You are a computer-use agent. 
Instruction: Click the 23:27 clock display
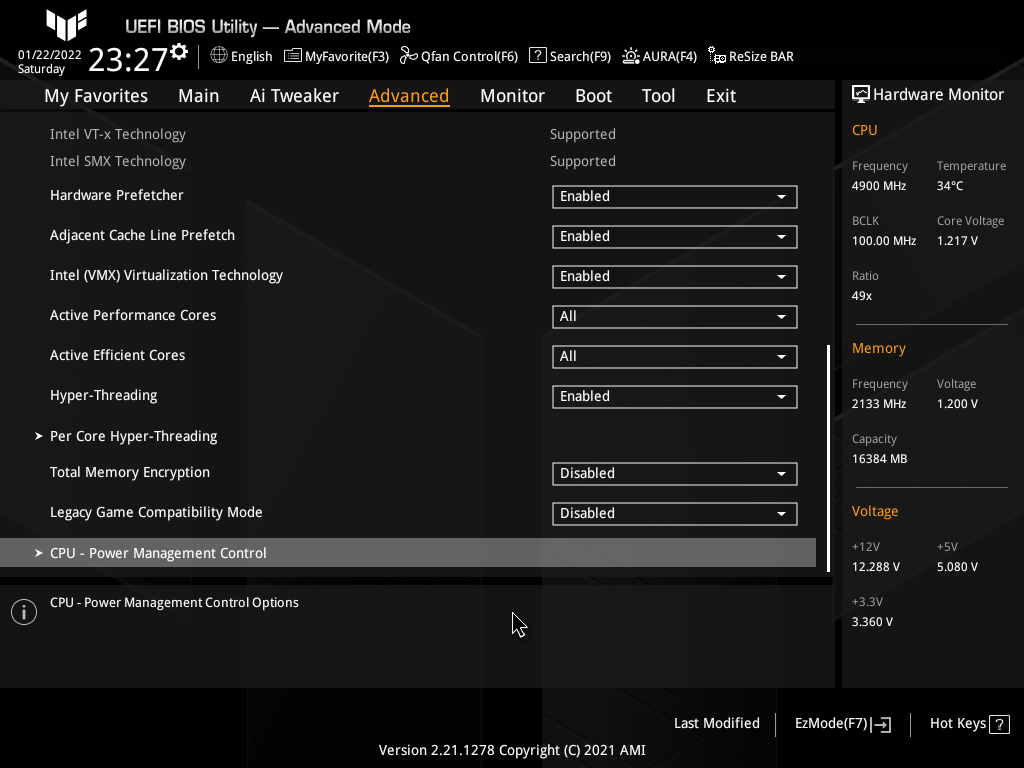pos(128,59)
